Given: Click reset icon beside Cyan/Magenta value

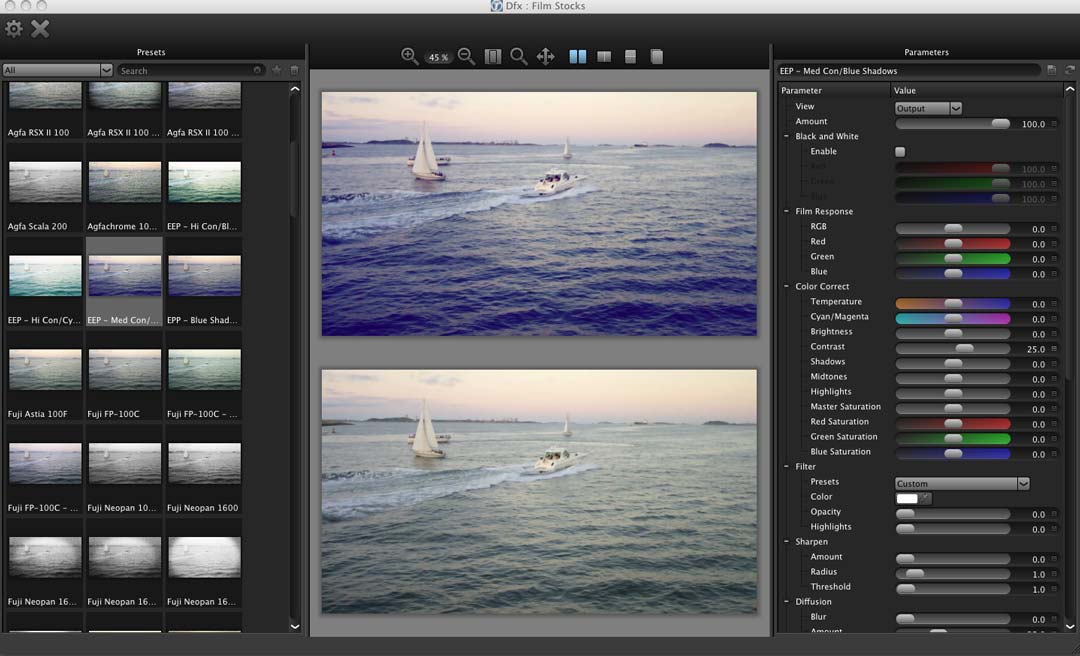Looking at the screenshot, I should point(1054,319).
